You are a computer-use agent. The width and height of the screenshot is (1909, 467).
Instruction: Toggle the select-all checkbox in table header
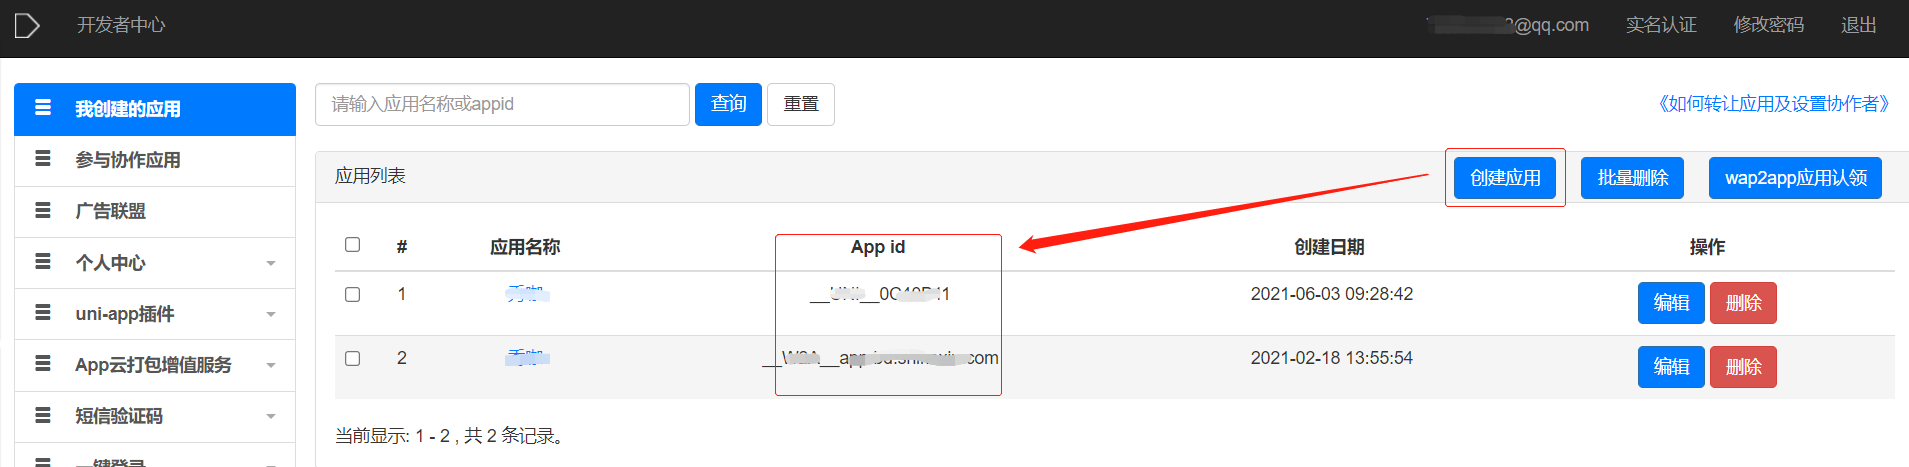pyautogui.click(x=352, y=245)
